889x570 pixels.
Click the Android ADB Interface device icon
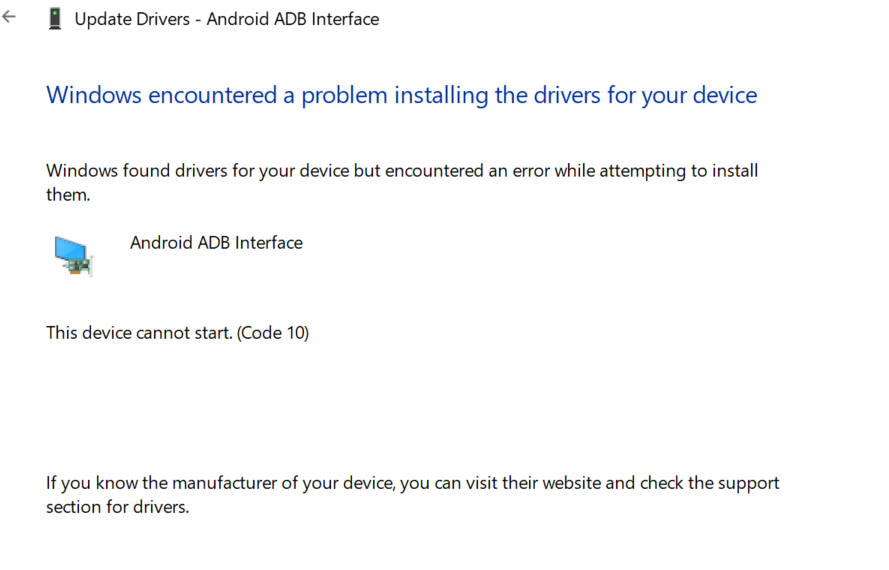click(x=73, y=255)
